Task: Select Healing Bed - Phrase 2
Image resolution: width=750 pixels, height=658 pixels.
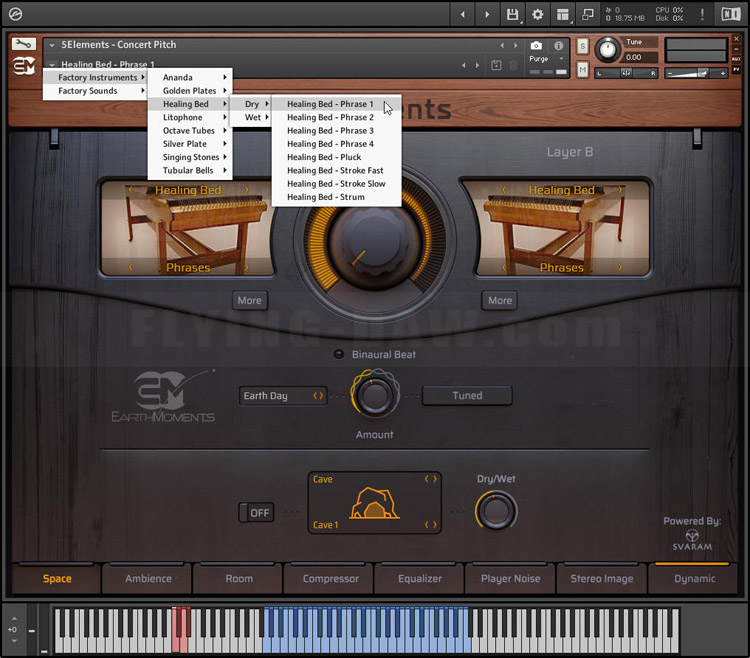Action: pos(336,117)
